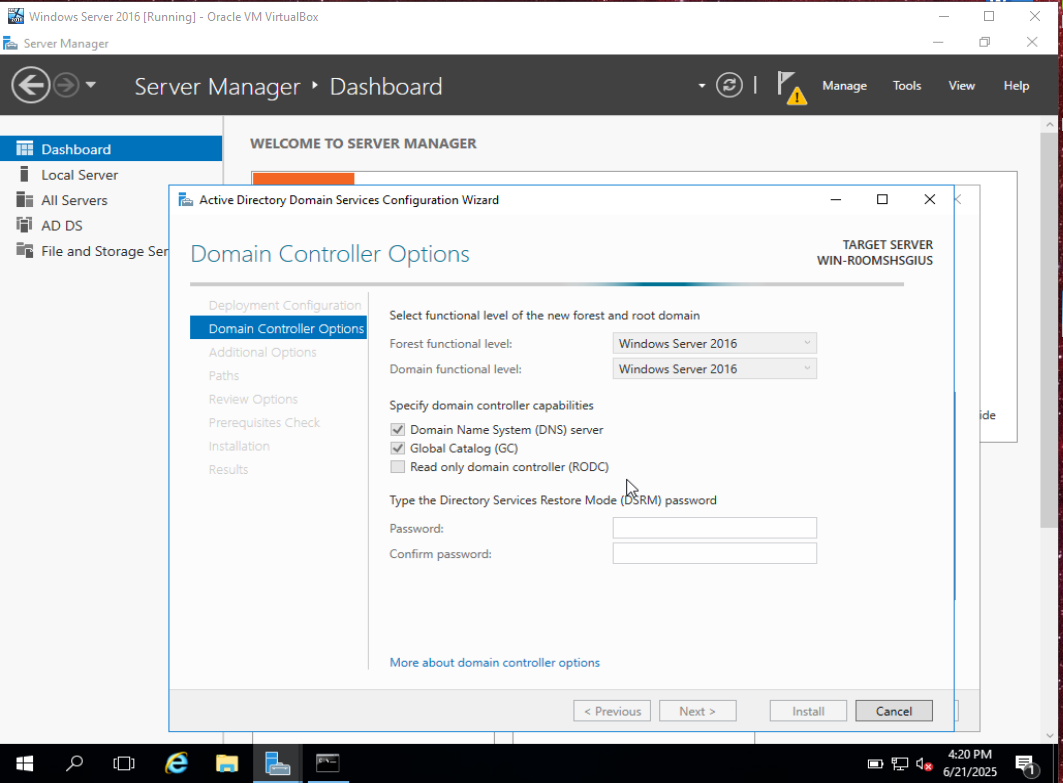Viewport: 1063px width, 783px height.
Task: Click the Dashboard sidebar icon
Action: point(24,148)
